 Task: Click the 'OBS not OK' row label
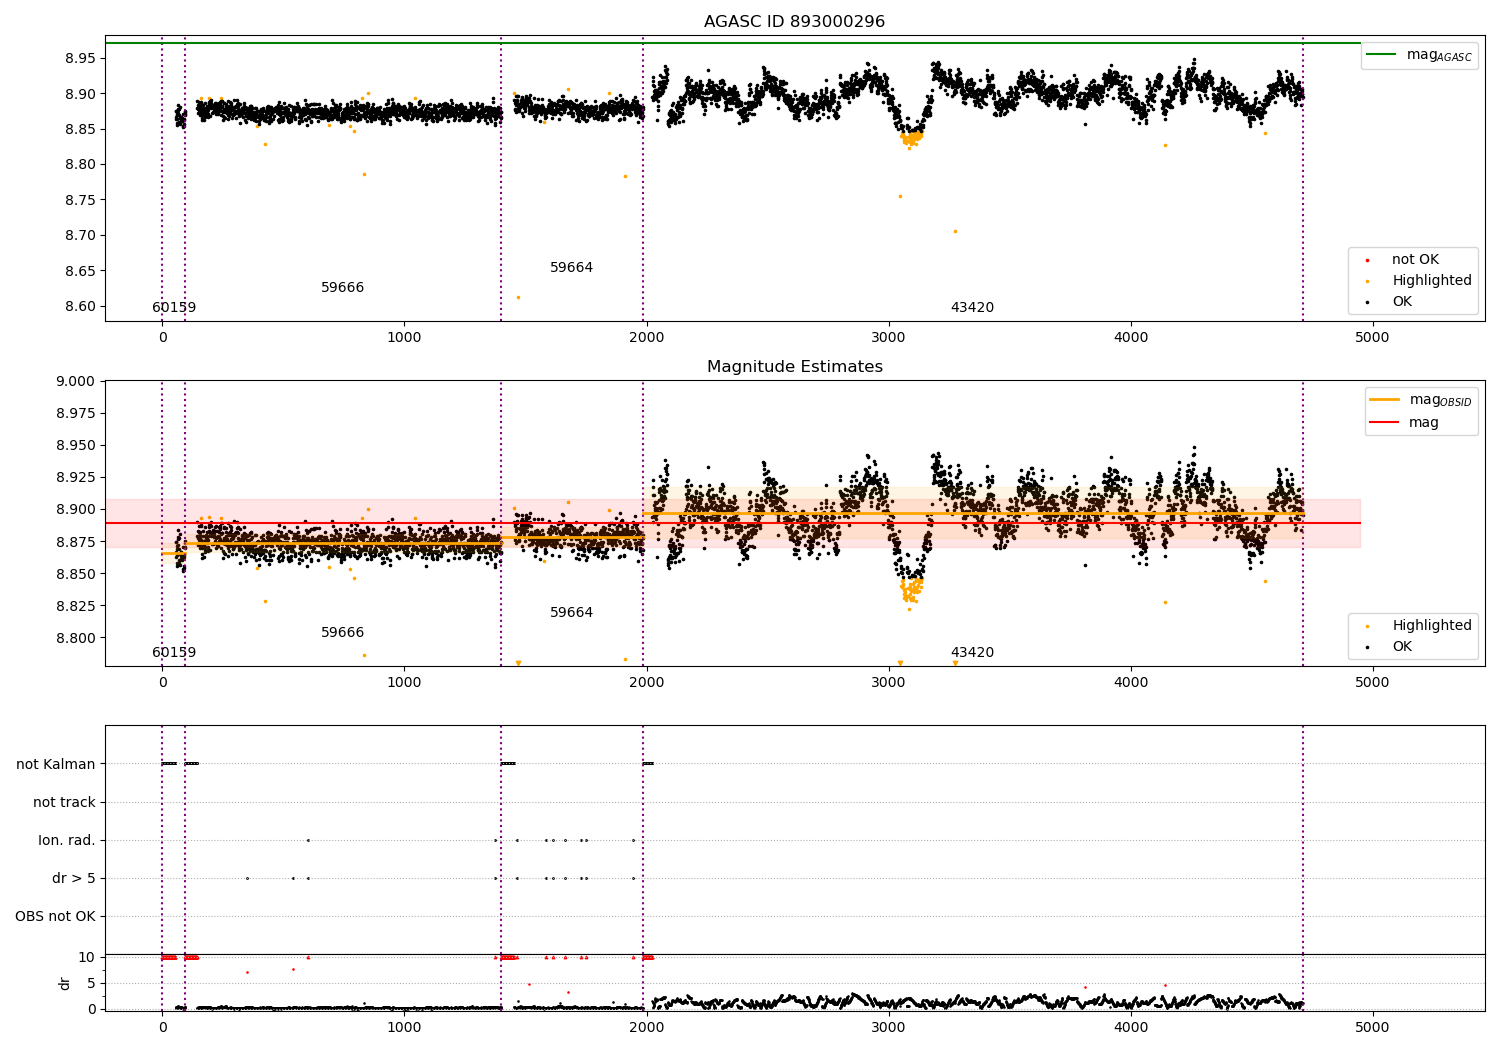click(x=55, y=917)
